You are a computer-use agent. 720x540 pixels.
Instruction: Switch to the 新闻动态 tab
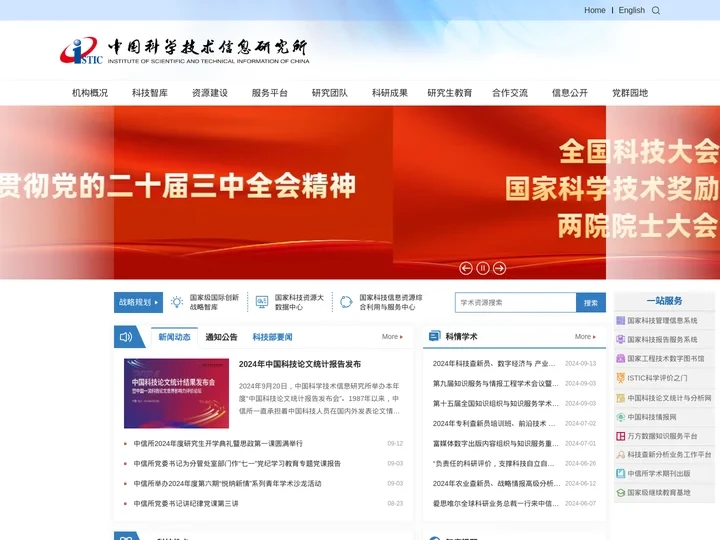pyautogui.click(x=174, y=337)
